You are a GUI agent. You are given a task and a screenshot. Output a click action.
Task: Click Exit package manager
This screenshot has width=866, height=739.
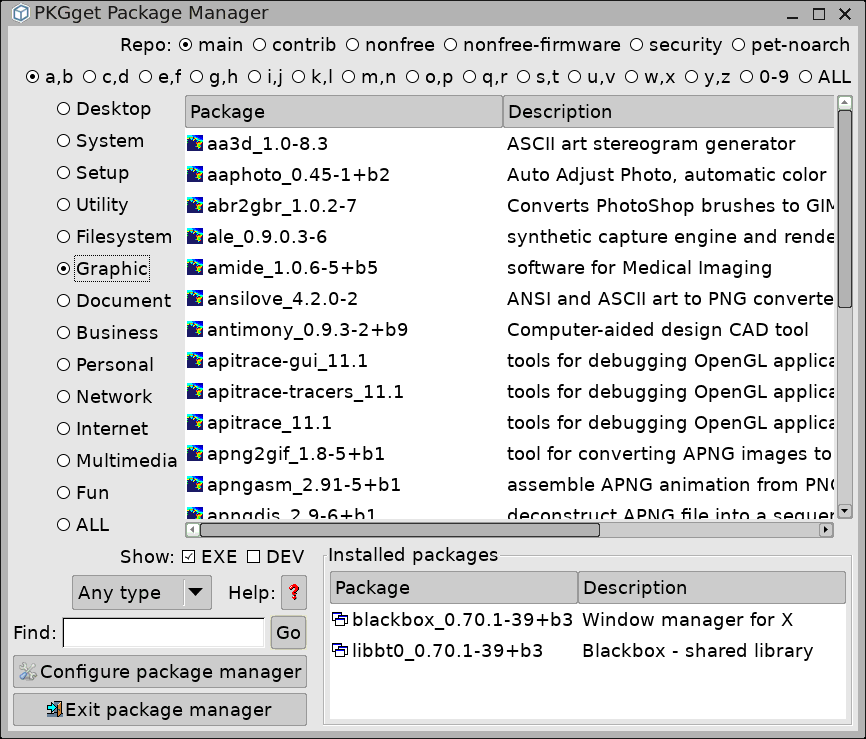pos(160,709)
